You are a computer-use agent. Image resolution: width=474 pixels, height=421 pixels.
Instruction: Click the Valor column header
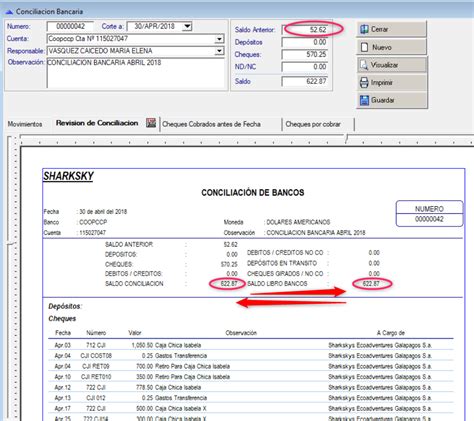tap(135, 333)
